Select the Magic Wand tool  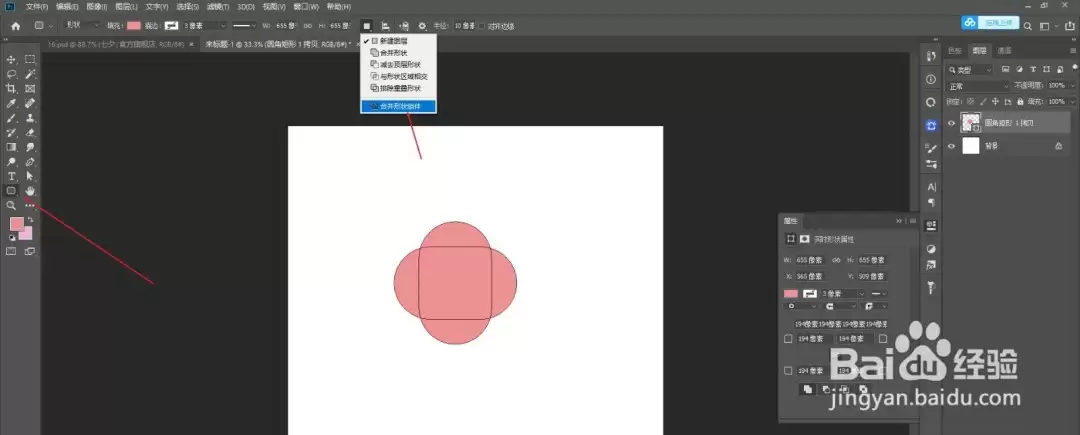(30, 74)
